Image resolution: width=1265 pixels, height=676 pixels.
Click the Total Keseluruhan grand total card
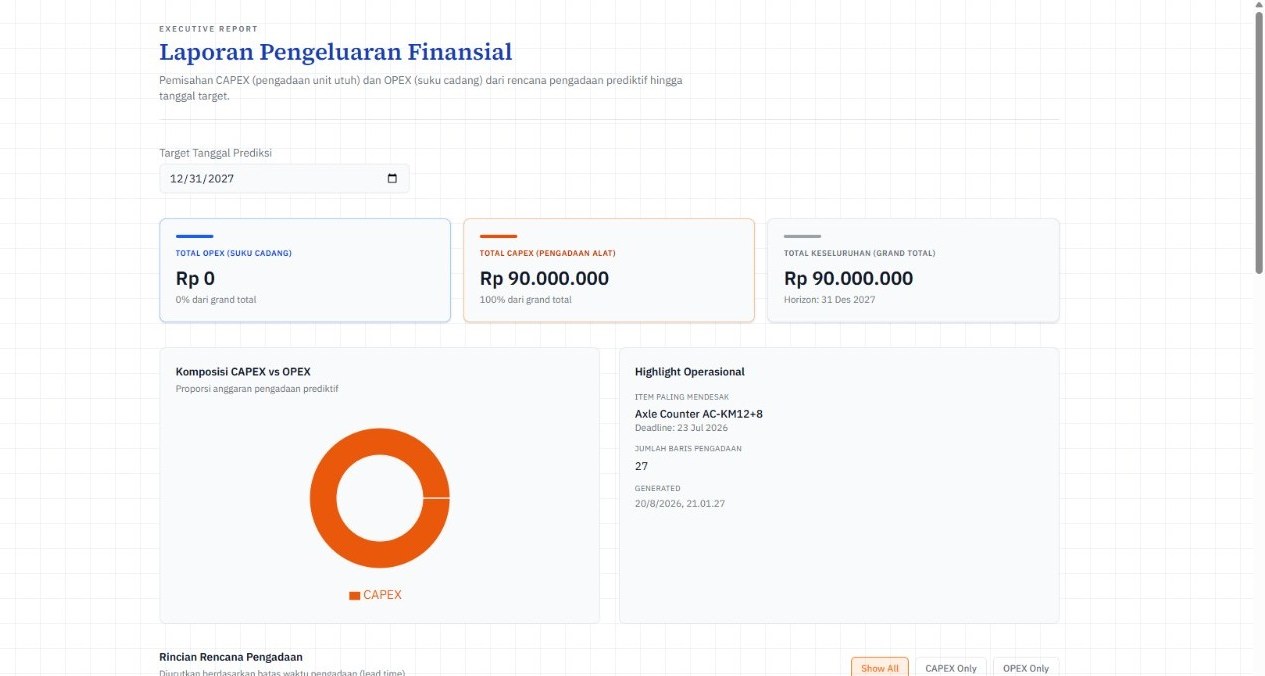coord(913,270)
